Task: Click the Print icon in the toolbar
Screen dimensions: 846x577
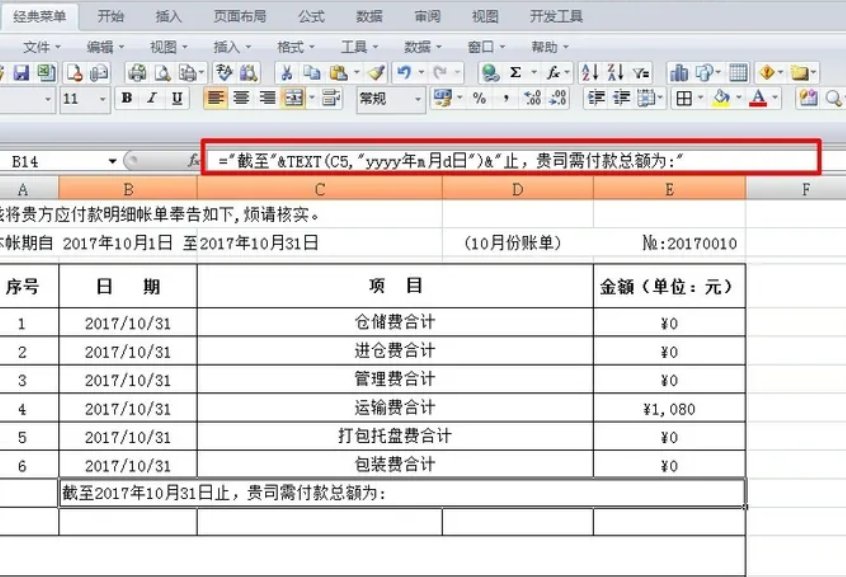Action: [x=138, y=72]
